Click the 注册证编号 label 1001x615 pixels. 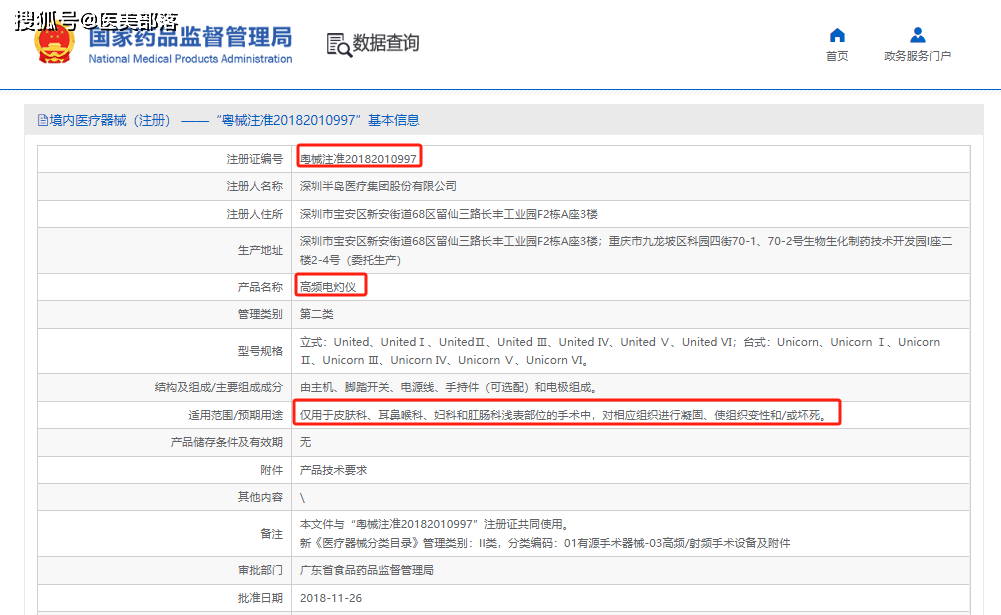click(254, 158)
